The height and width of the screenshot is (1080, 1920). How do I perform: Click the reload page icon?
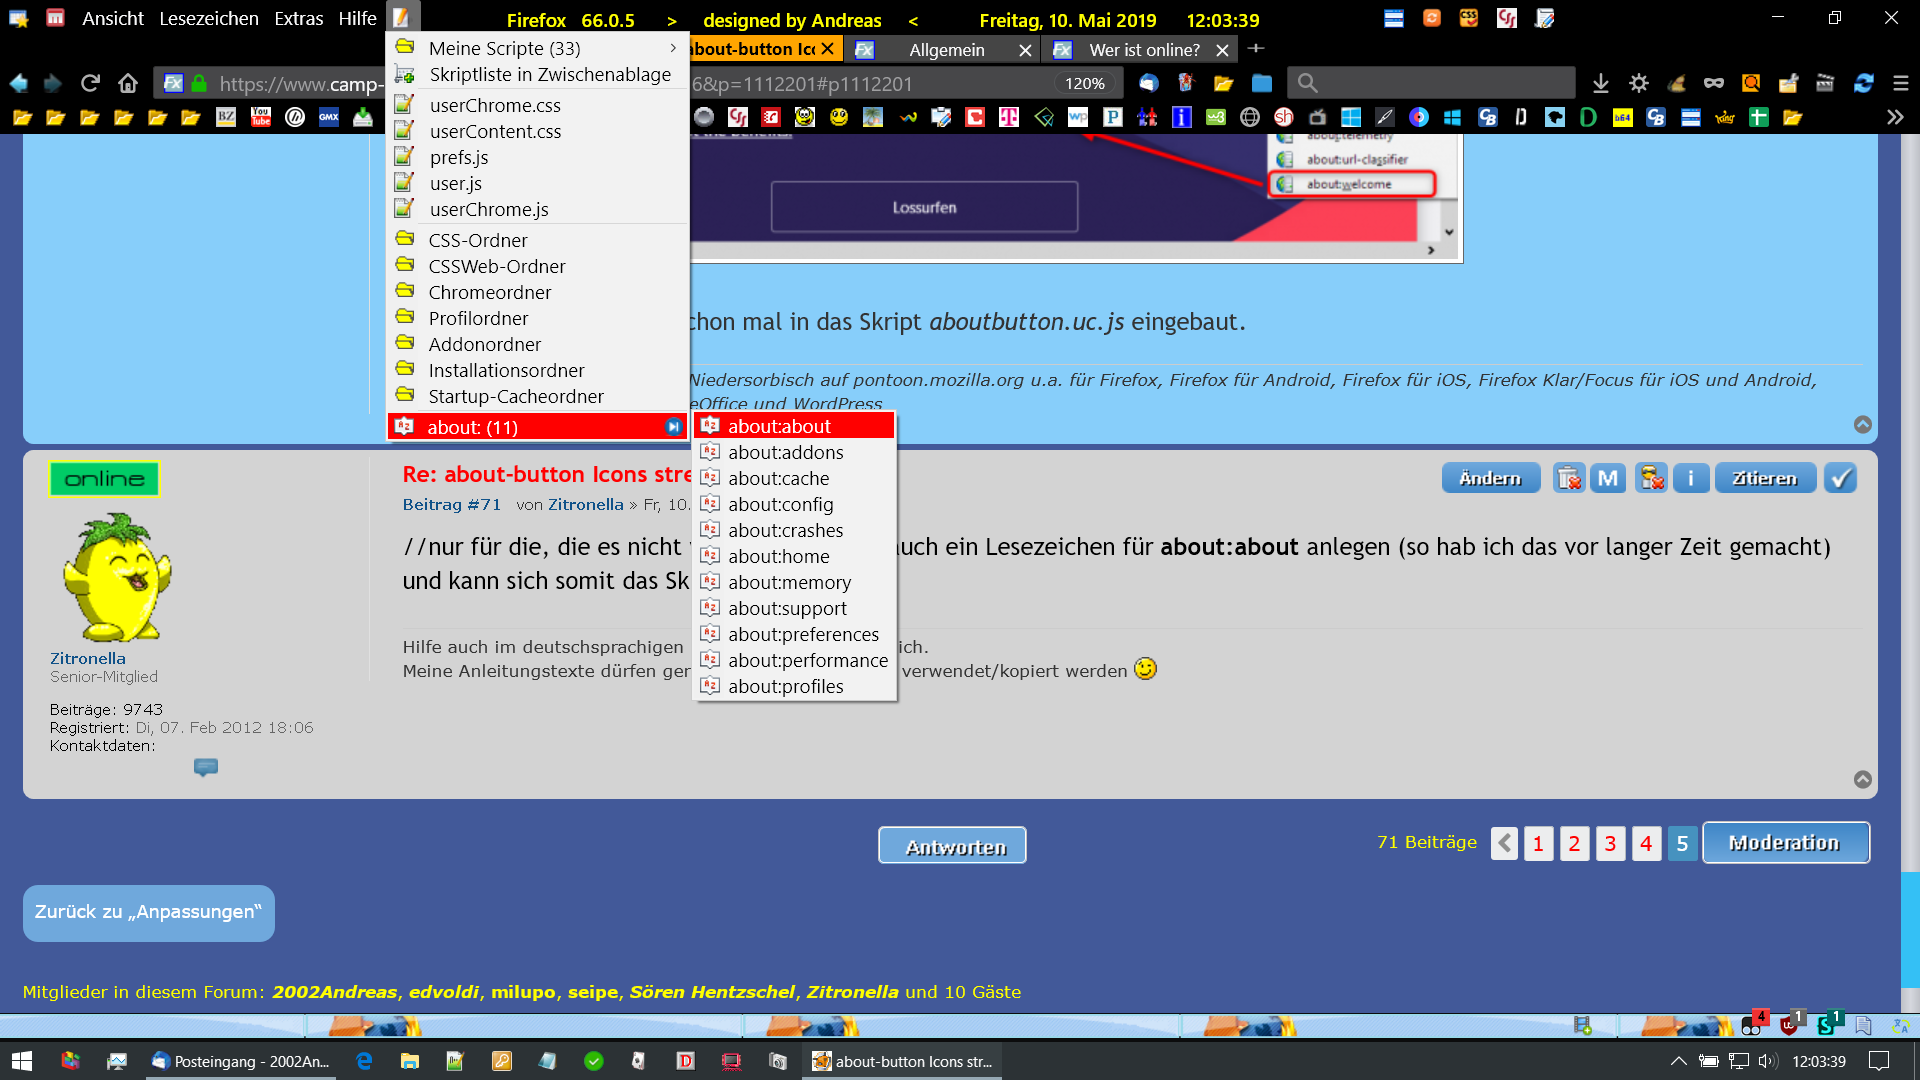point(90,84)
